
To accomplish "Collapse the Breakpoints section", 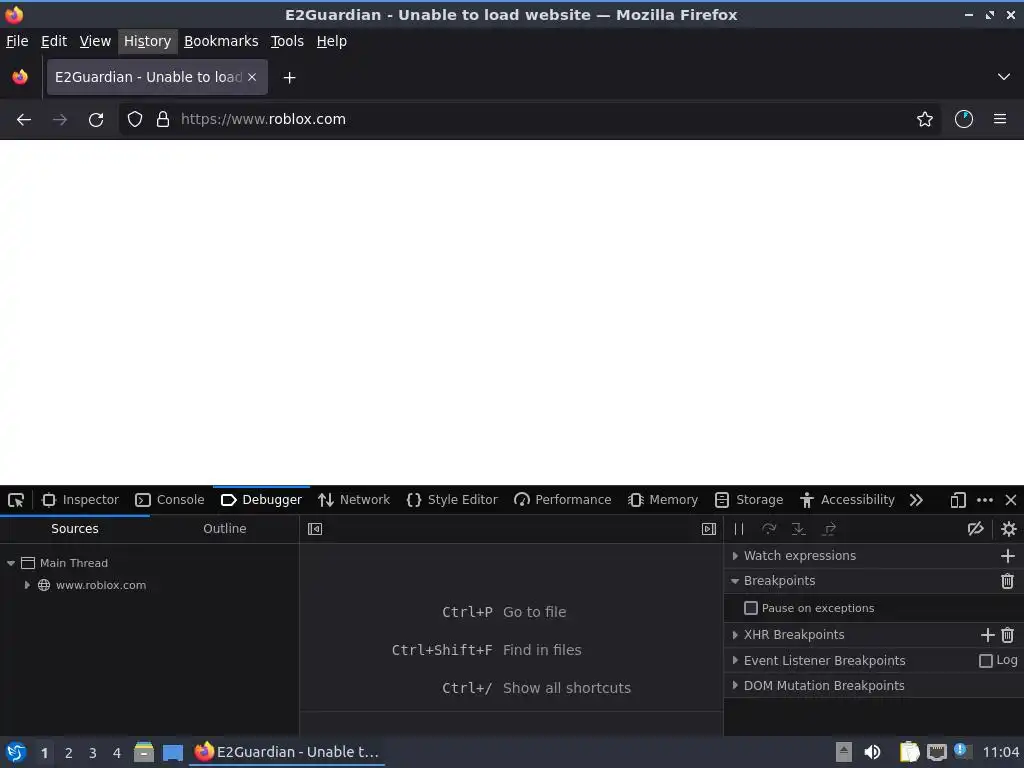I will click(735, 581).
